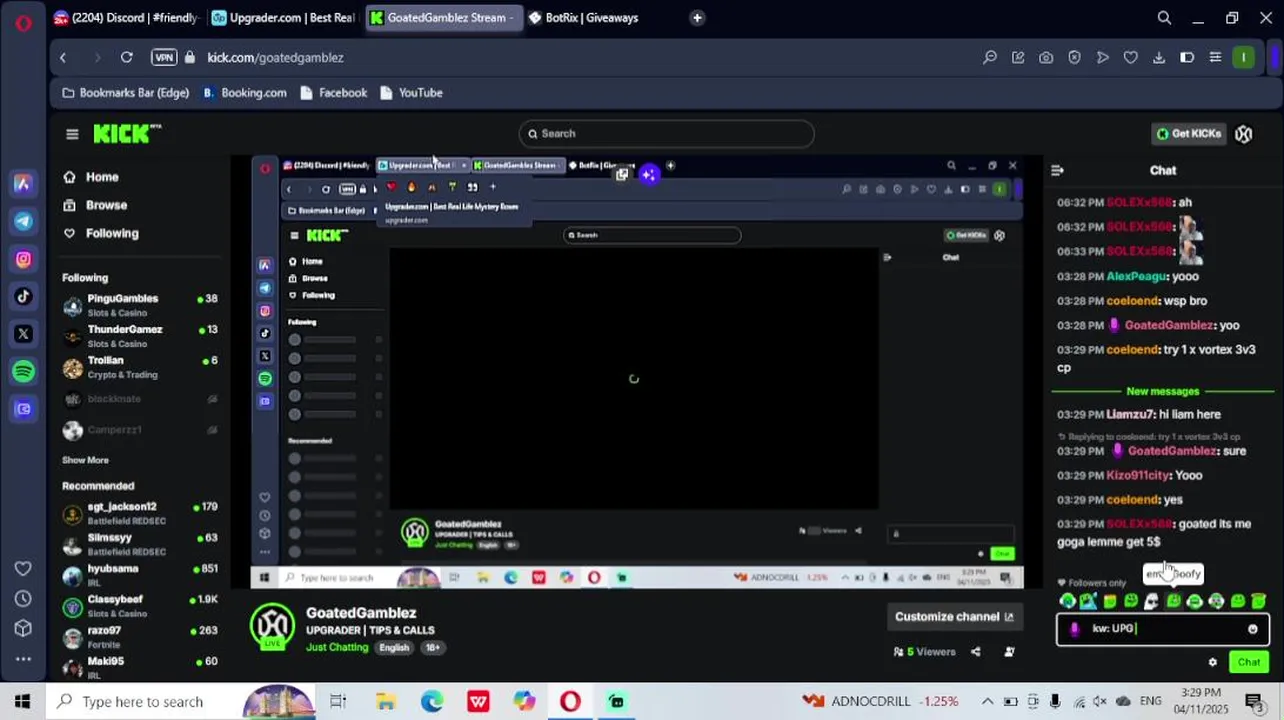Switch to the Upgrader.com tab
Viewport: 1284px width, 720px height.
pyautogui.click(x=284, y=18)
